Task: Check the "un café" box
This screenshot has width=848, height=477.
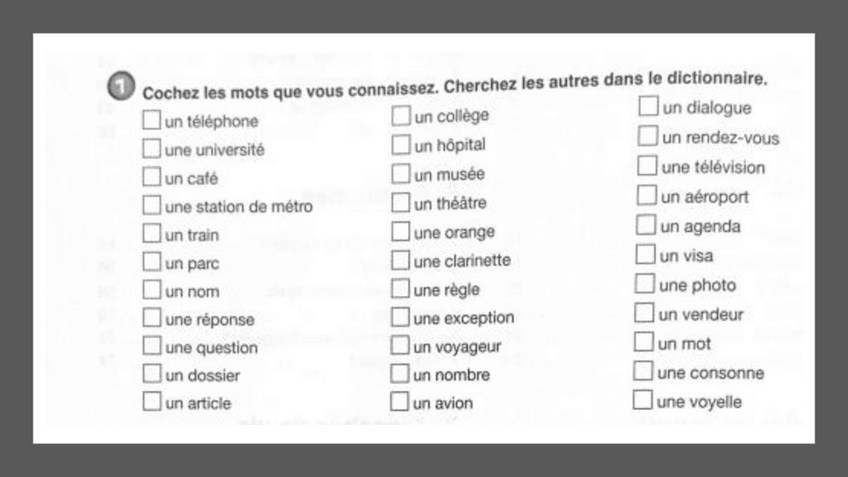Action: point(151,178)
